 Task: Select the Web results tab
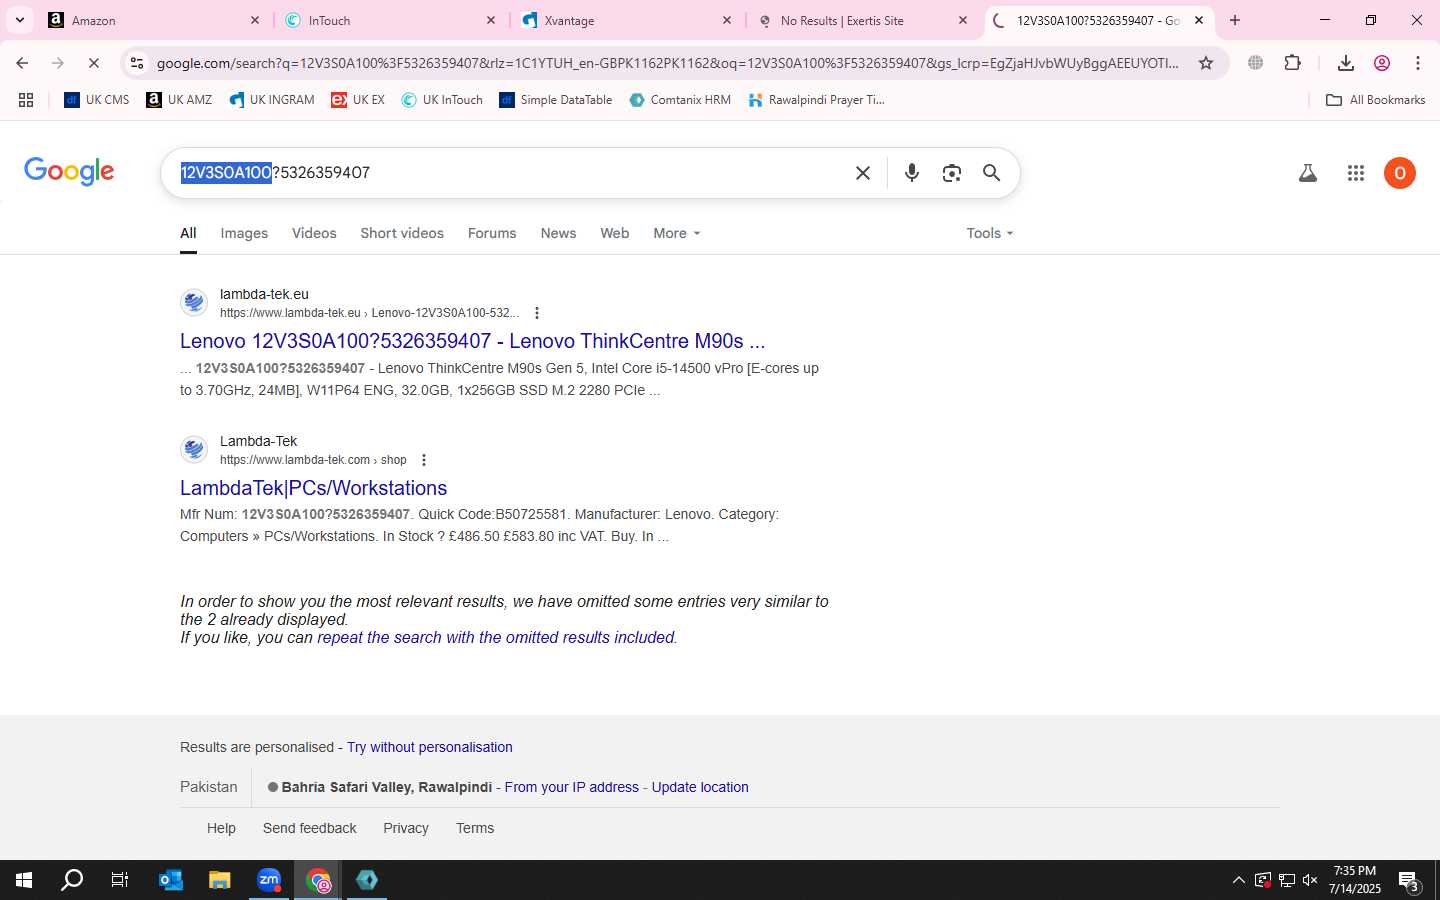coord(615,233)
